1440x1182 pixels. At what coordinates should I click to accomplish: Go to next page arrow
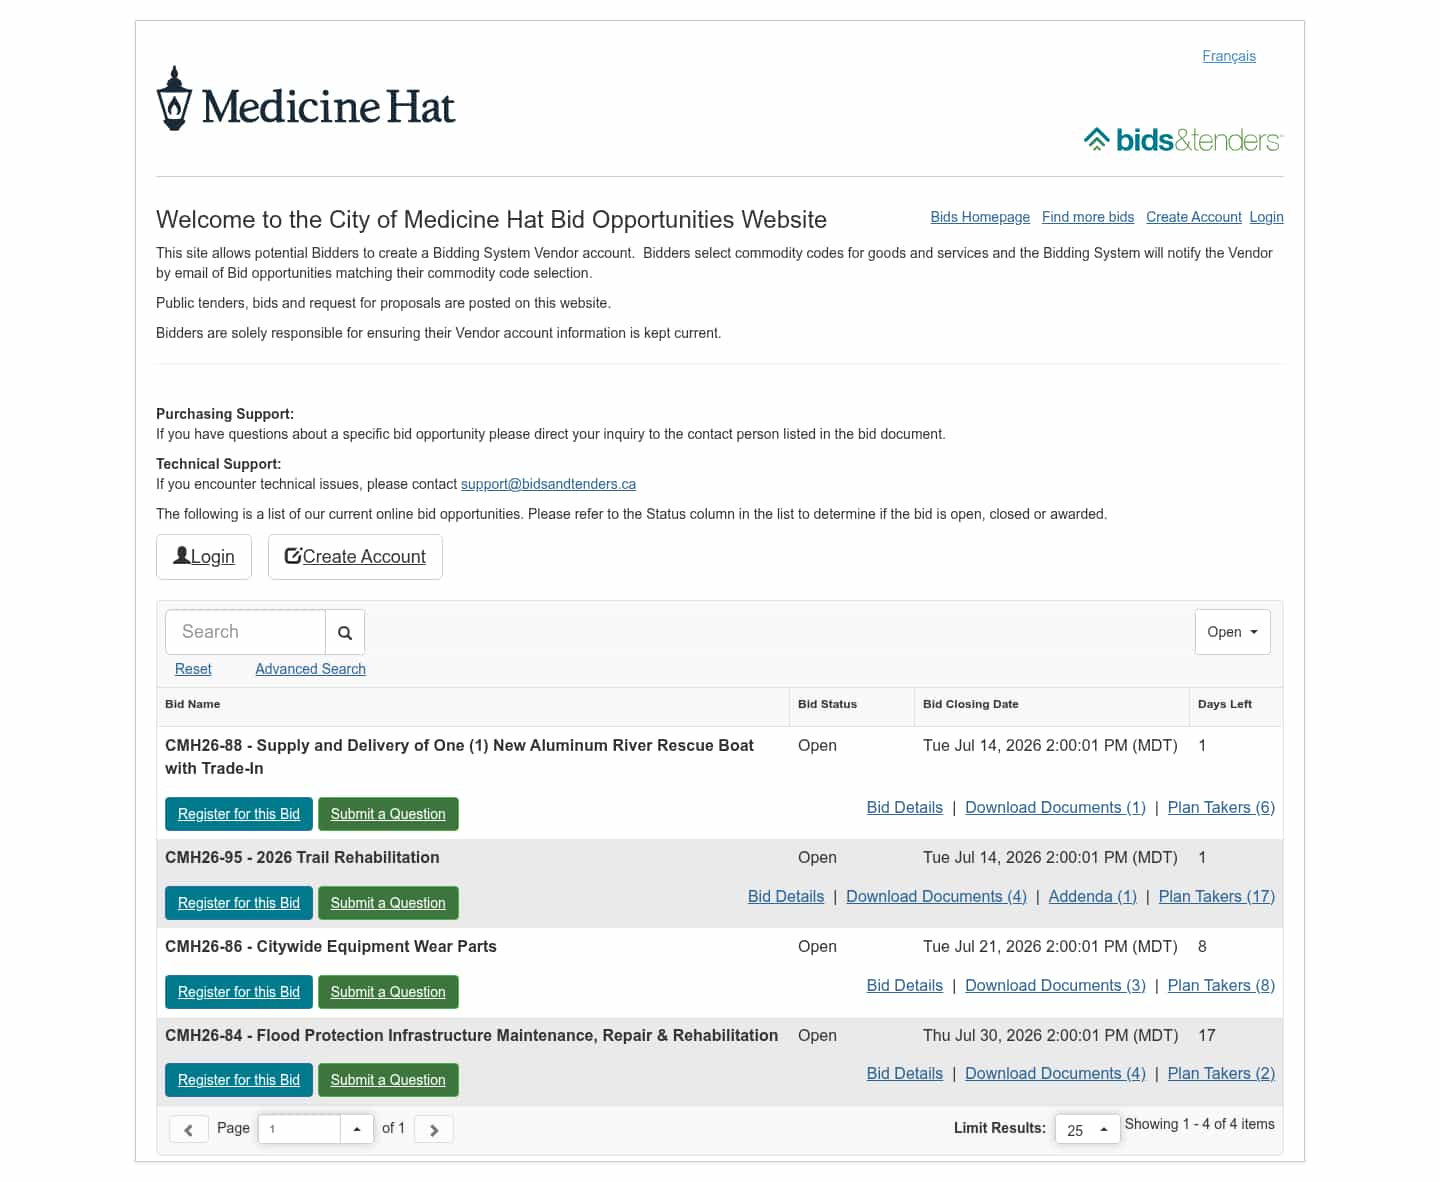434,1129
